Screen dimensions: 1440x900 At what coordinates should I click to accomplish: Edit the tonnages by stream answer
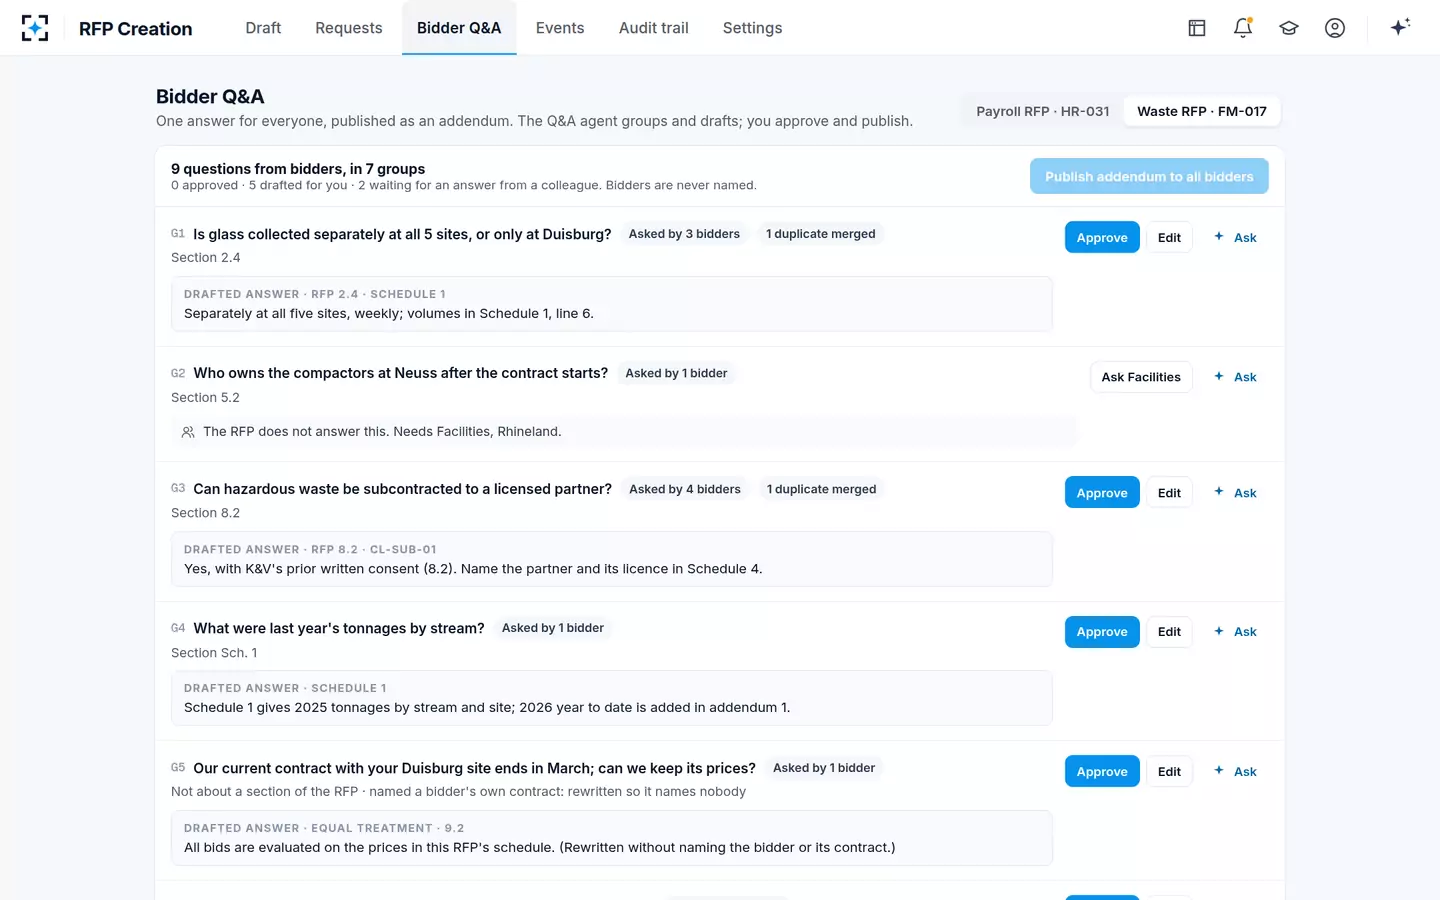(1169, 632)
